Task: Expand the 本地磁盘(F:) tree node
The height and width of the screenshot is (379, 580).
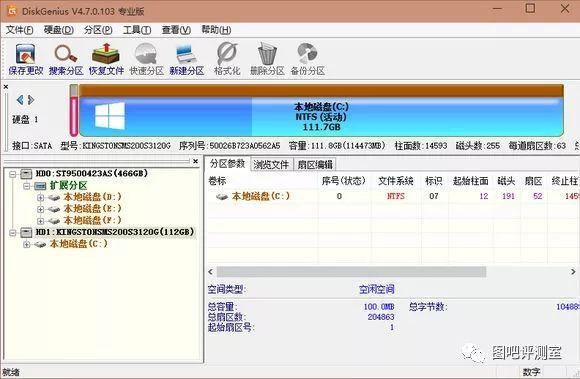Action: 41,221
